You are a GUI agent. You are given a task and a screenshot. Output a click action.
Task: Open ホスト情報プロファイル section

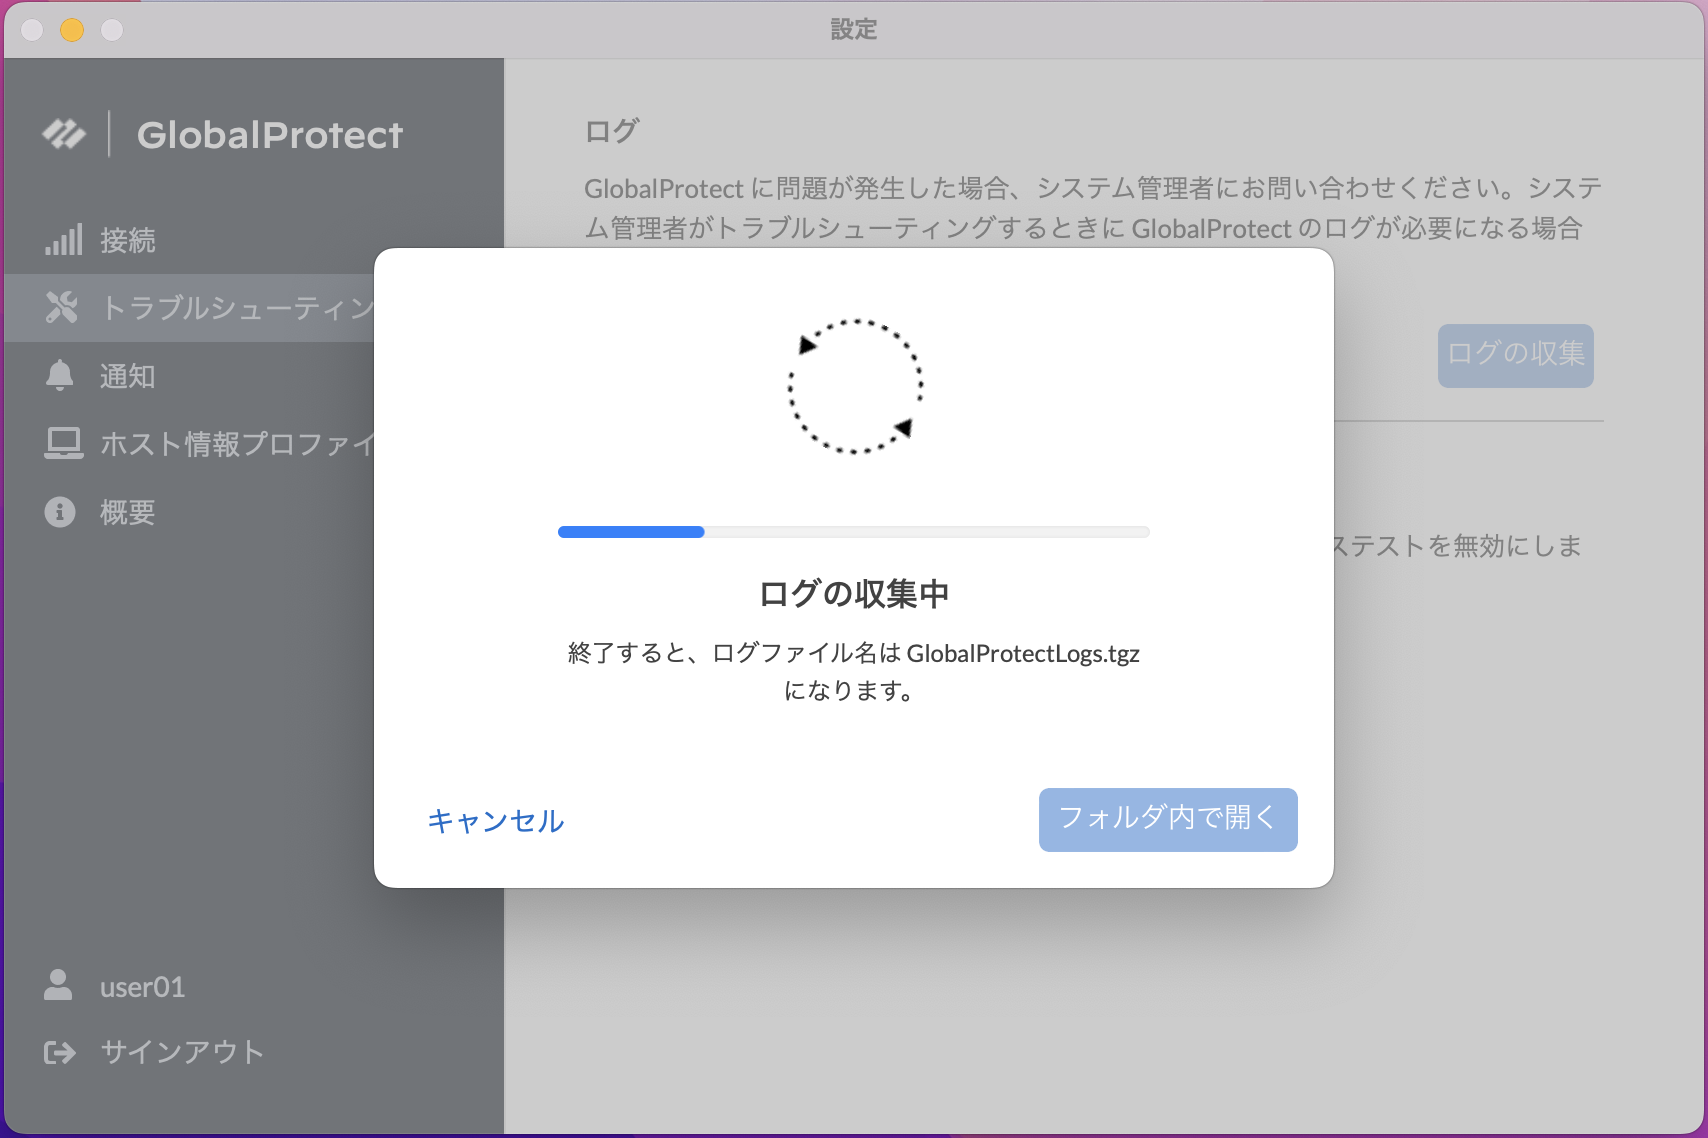tap(190, 444)
